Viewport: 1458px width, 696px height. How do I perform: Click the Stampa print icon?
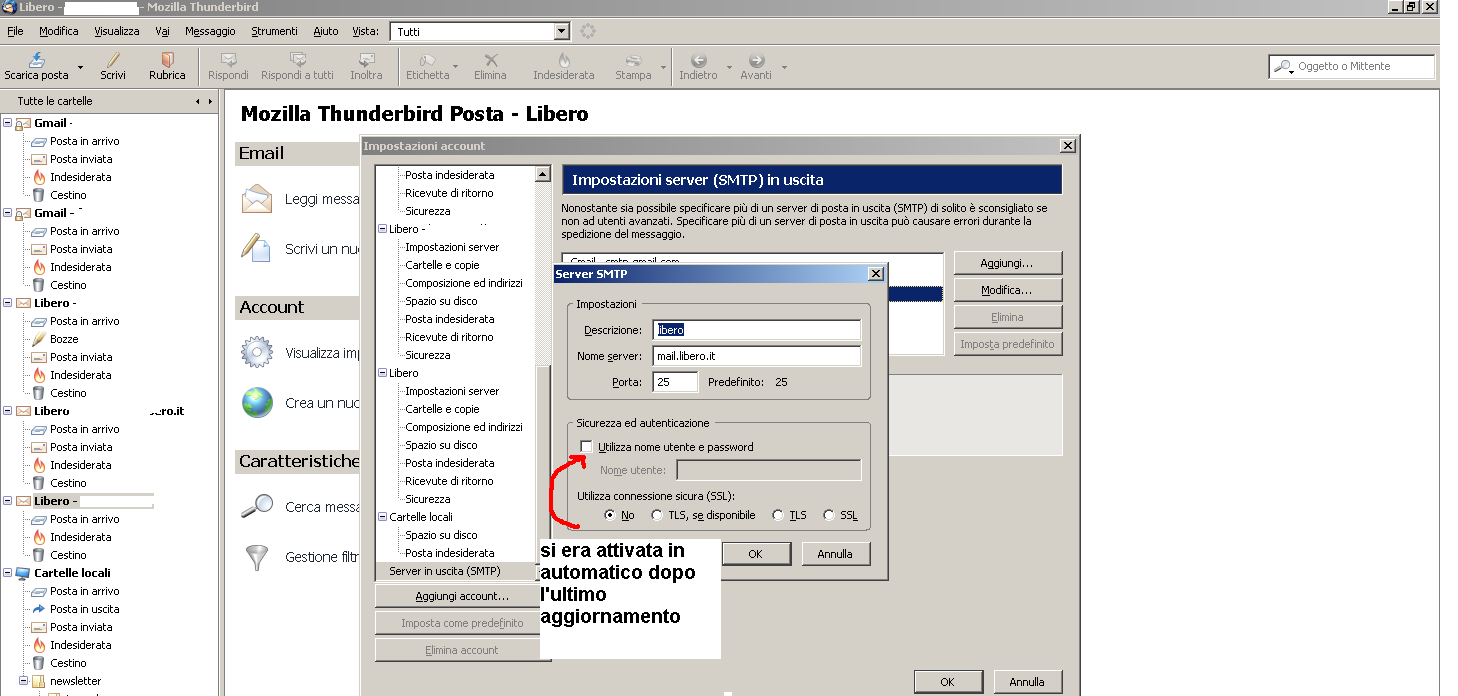(633, 59)
